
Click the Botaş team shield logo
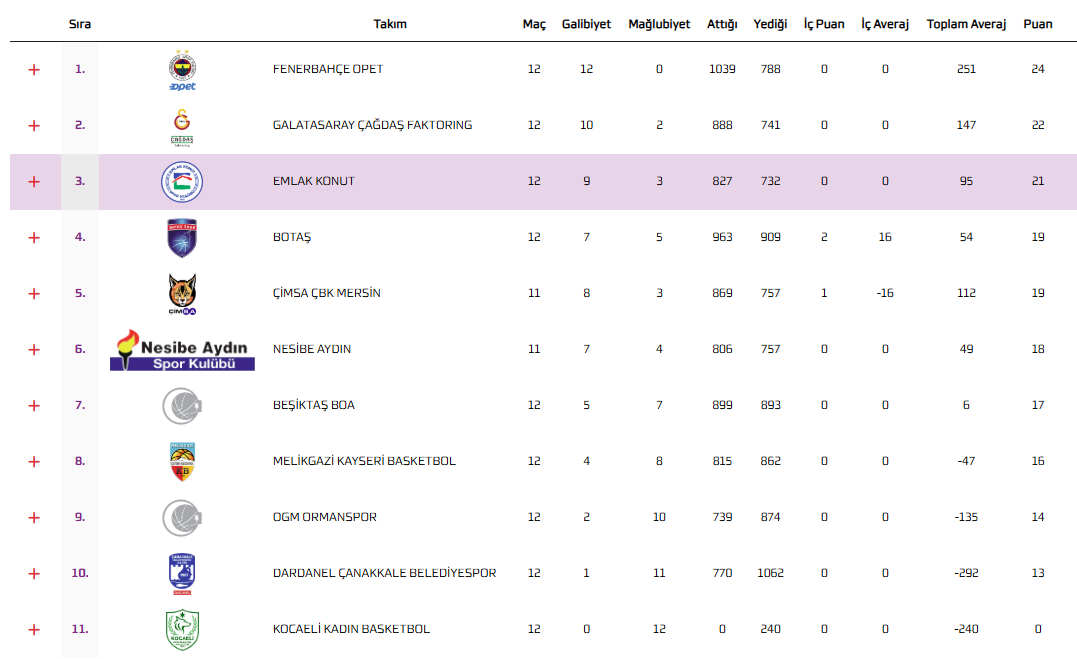(x=182, y=238)
